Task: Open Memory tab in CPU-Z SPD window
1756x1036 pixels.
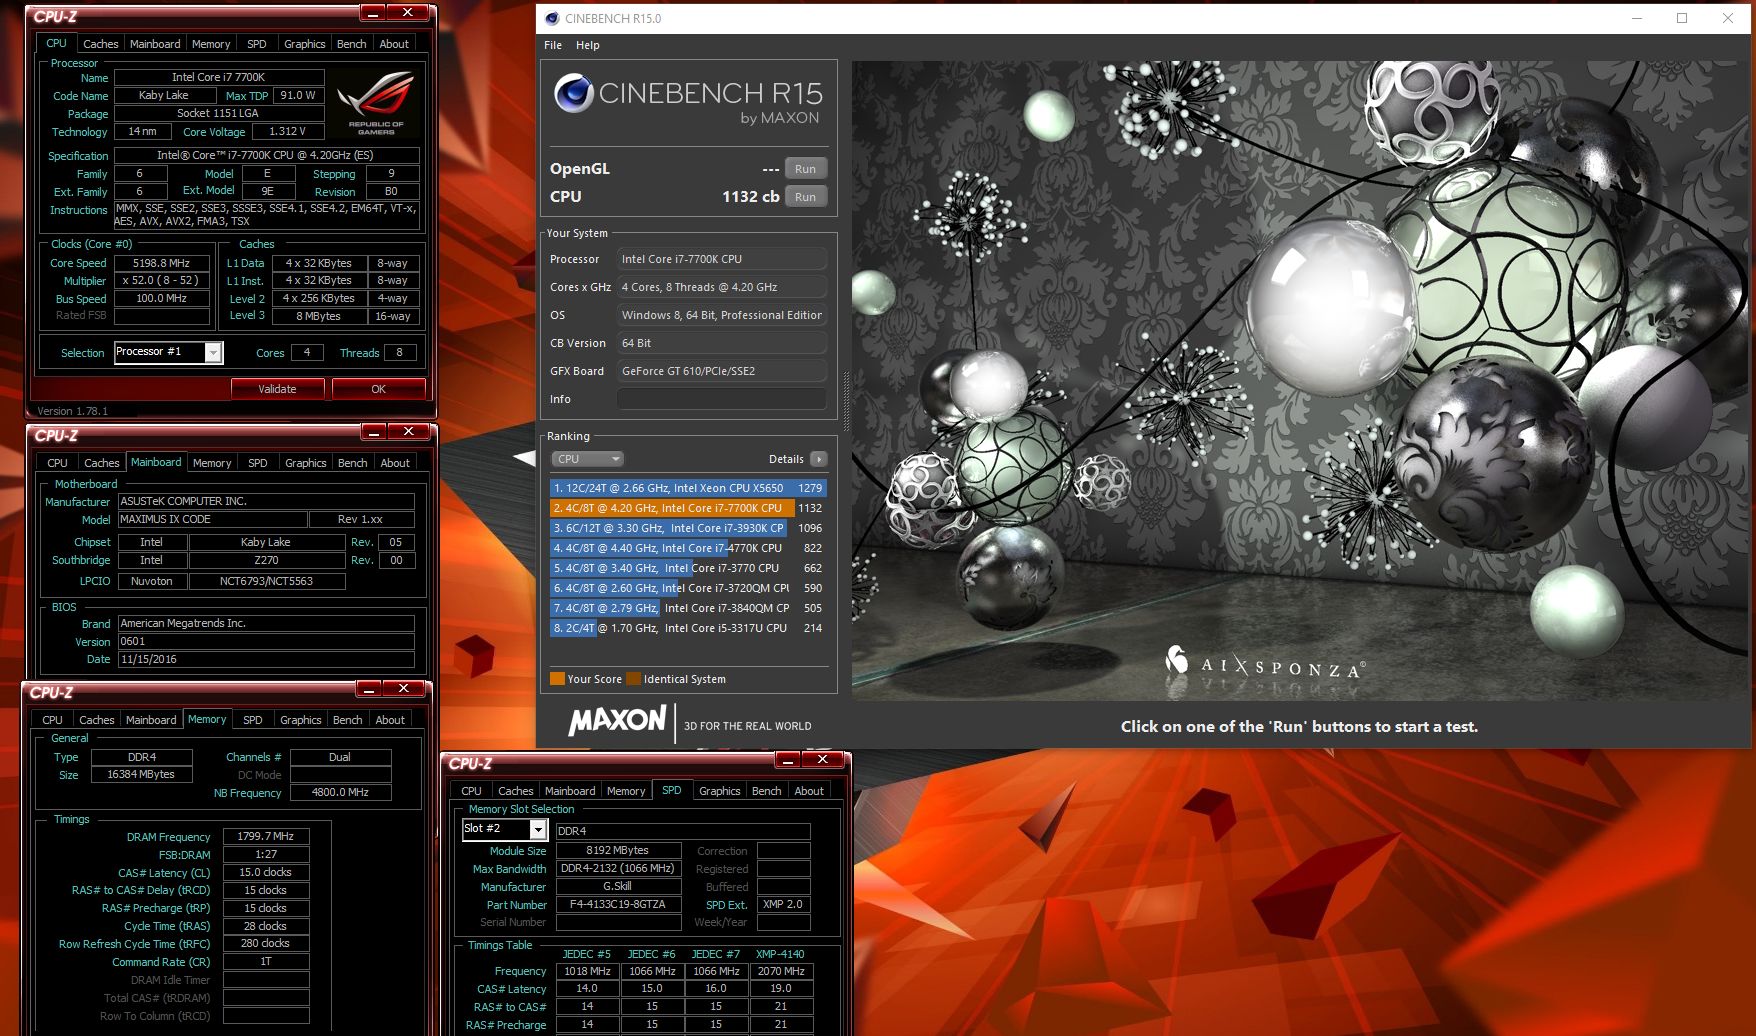Action: (x=626, y=791)
